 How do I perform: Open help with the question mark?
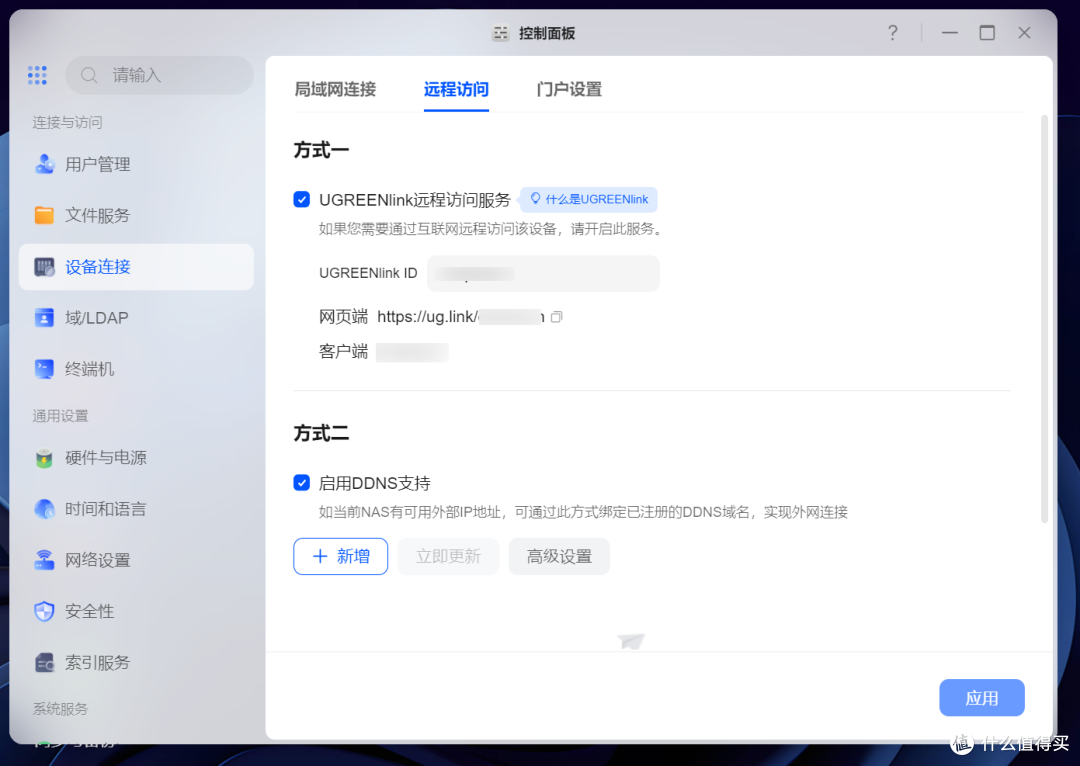click(893, 32)
